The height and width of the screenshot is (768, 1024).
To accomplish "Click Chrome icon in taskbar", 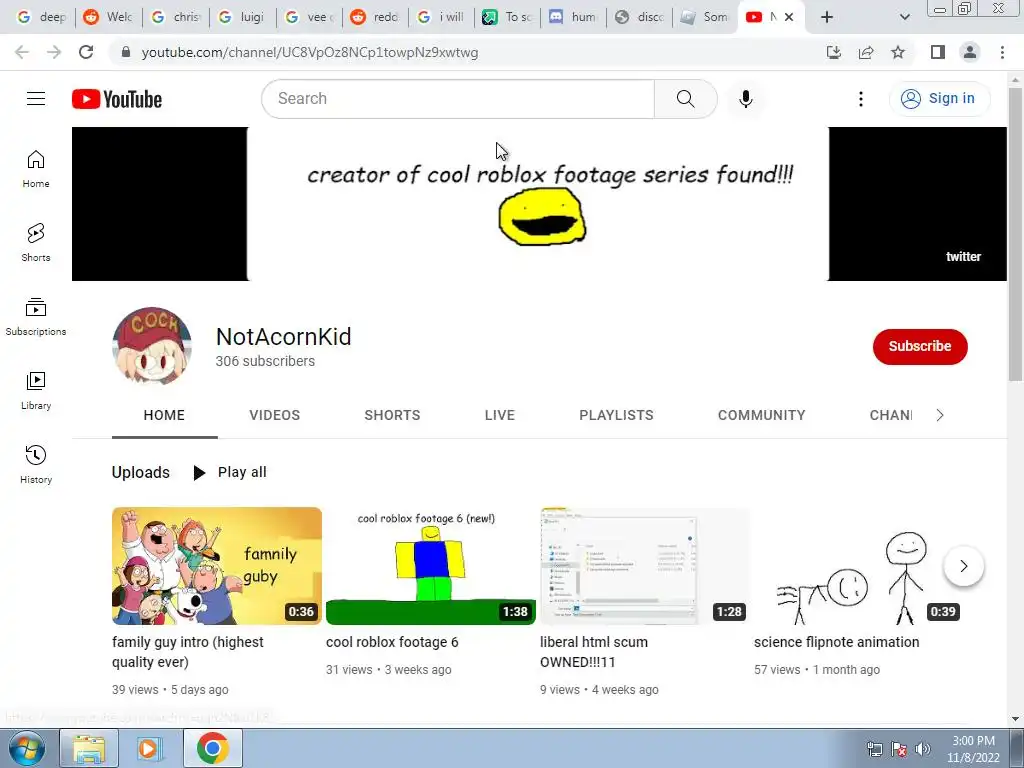I will point(212,748).
